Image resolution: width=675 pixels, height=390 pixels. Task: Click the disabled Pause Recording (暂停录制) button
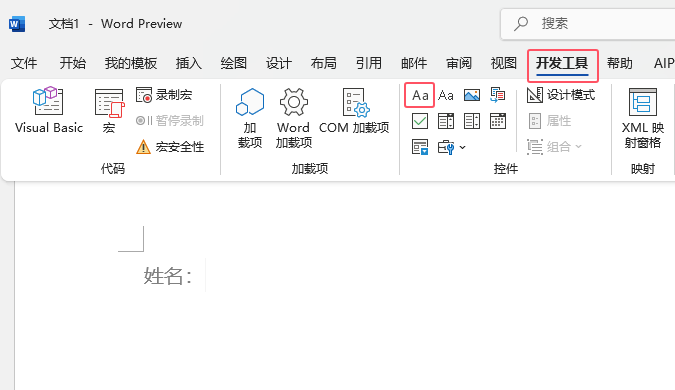click(x=170, y=121)
